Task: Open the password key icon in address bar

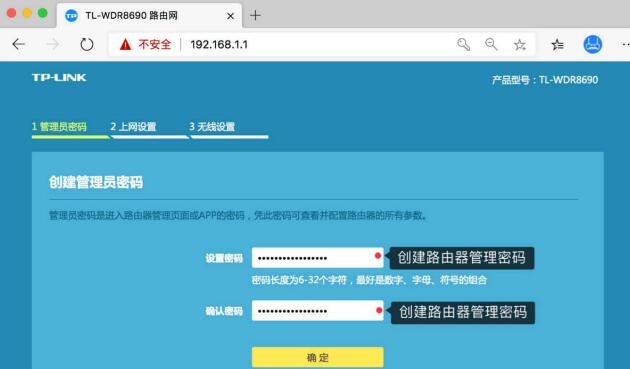Action: point(463,44)
